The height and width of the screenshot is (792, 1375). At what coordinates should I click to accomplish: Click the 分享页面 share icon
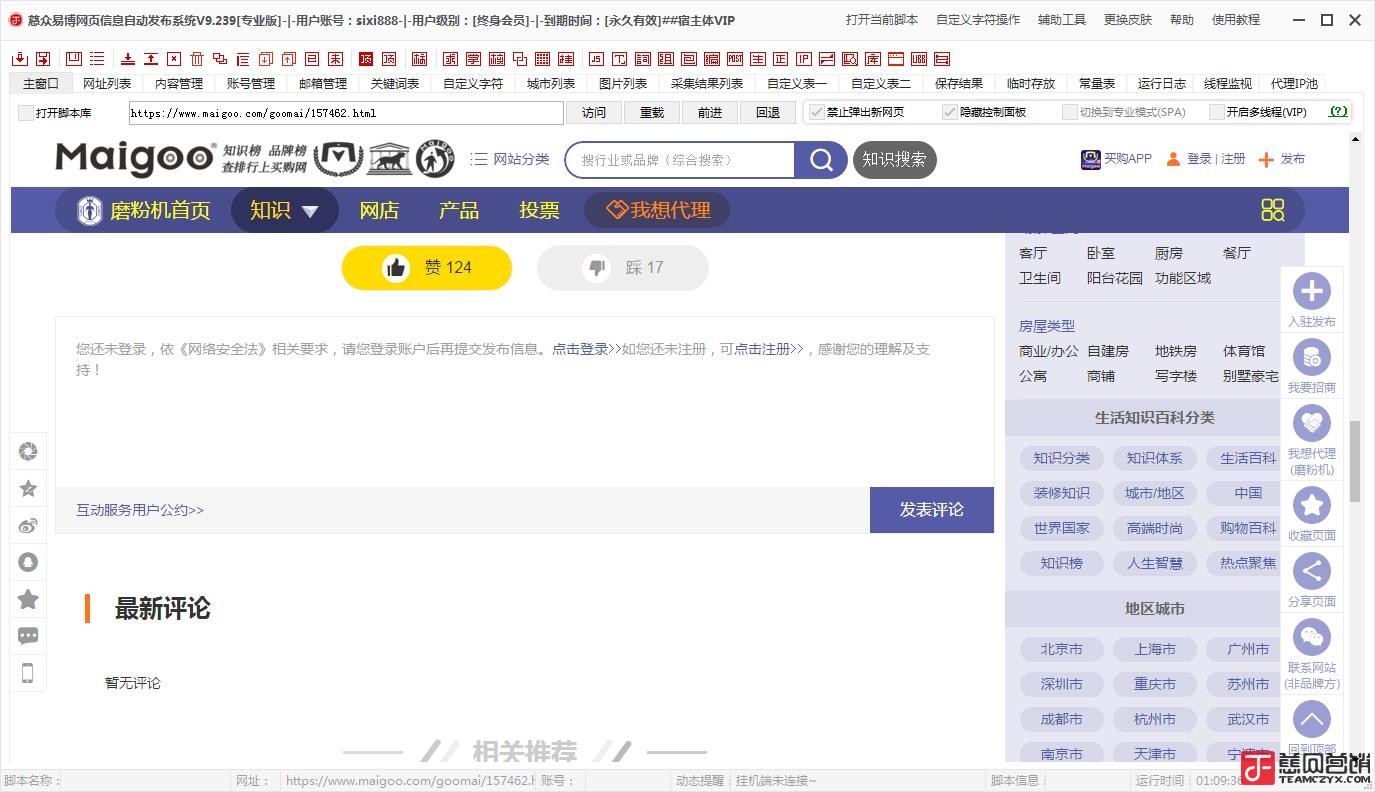pos(1312,571)
